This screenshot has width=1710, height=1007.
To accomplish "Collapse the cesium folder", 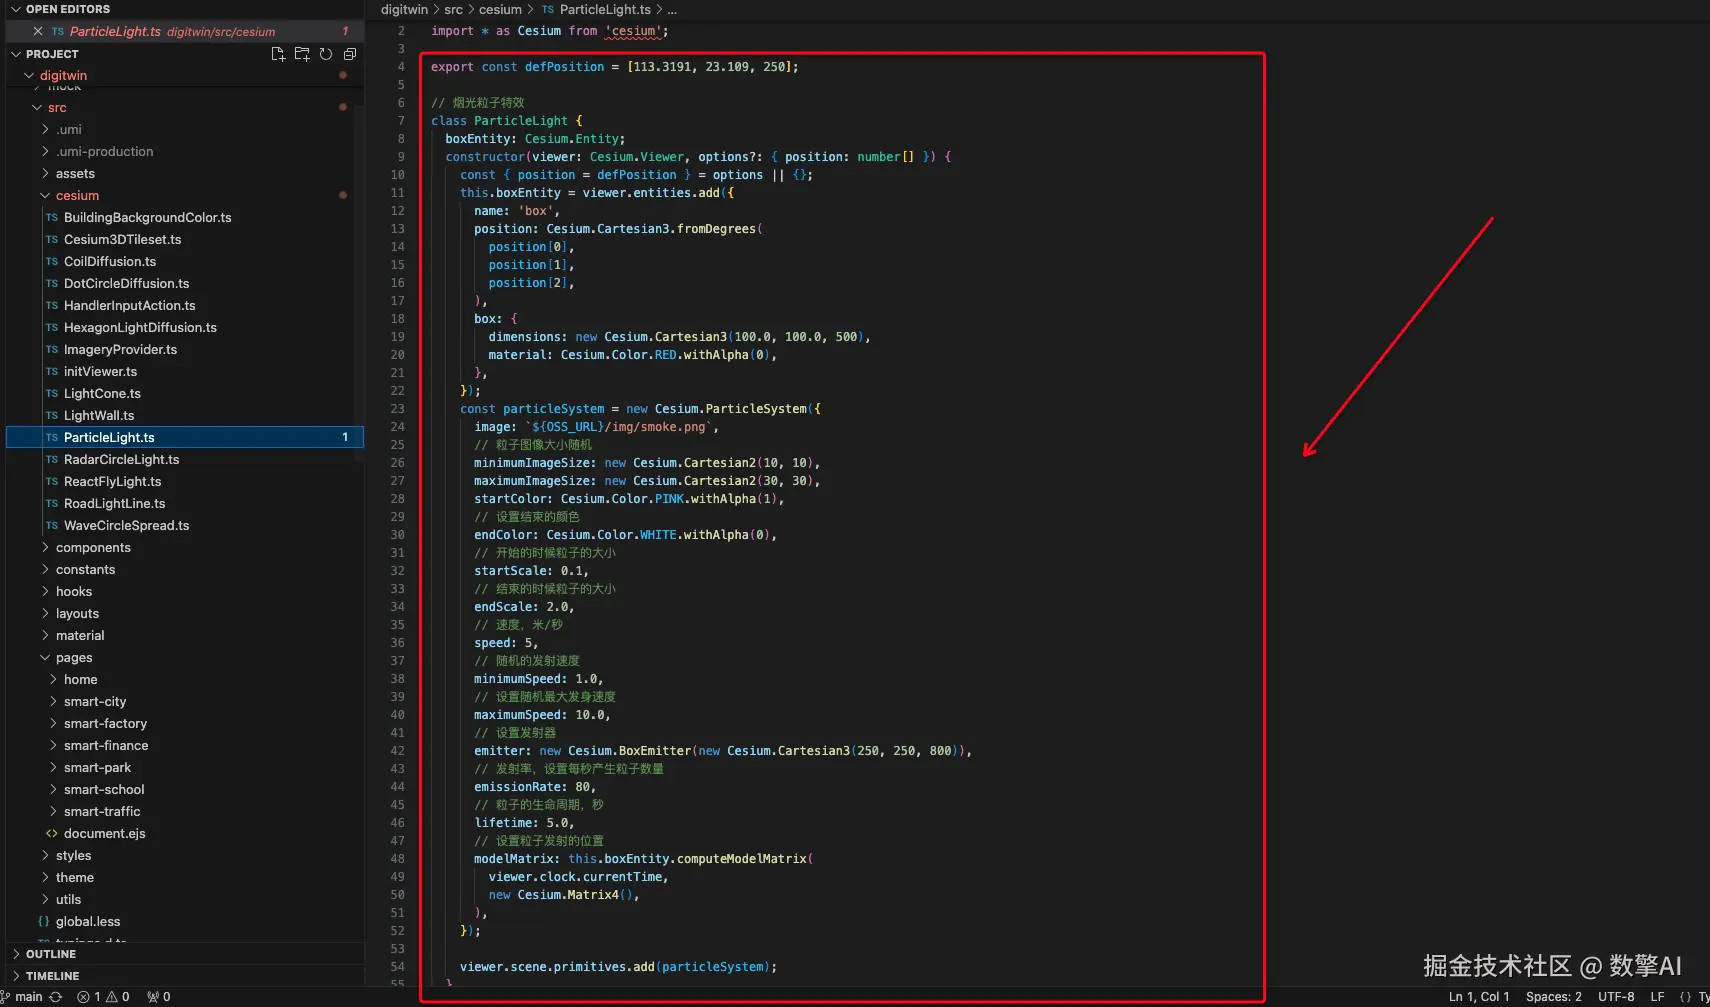I will [45, 196].
